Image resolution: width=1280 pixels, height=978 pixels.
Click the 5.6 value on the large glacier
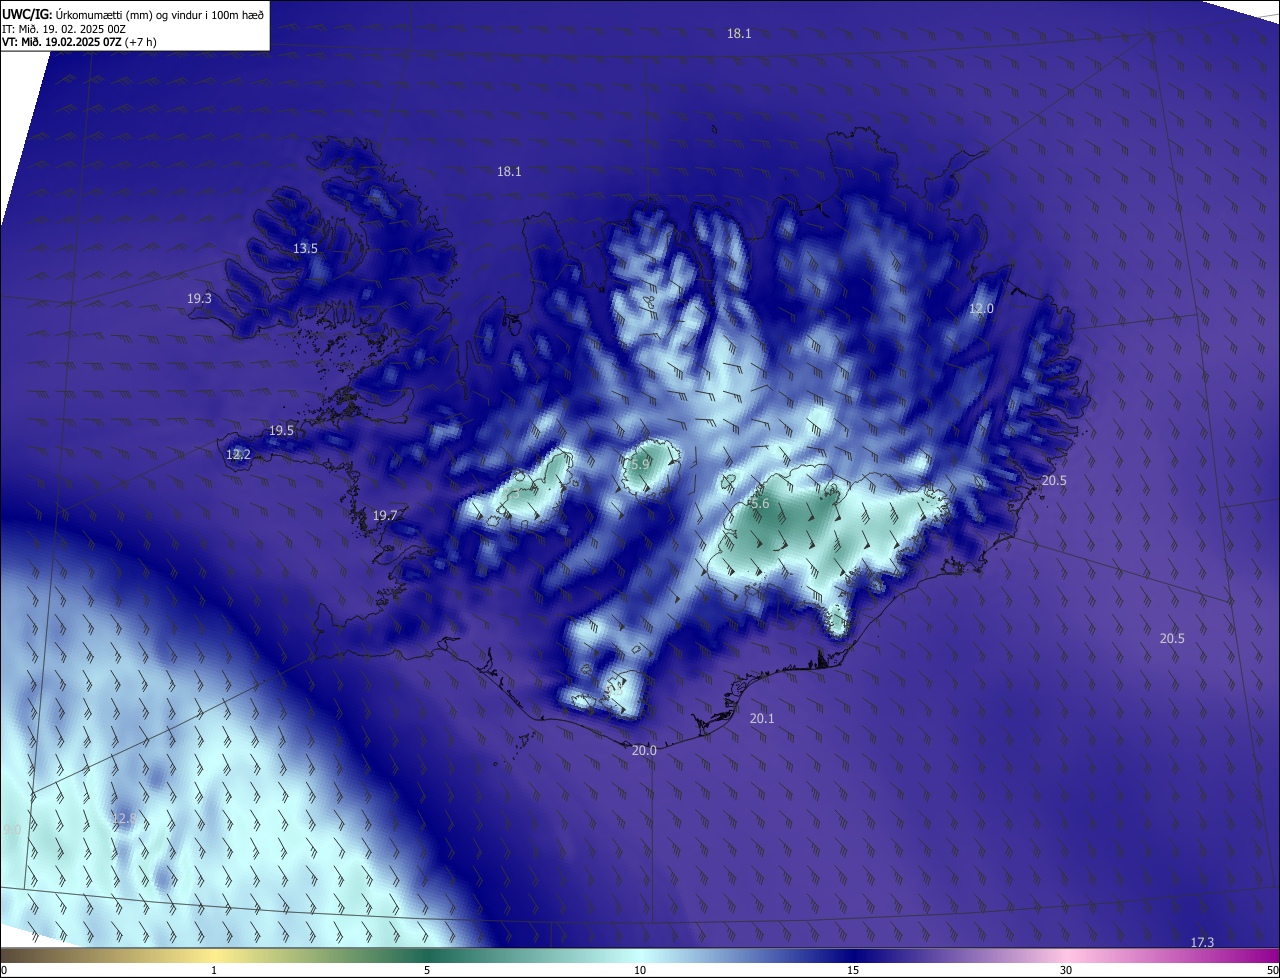759,503
